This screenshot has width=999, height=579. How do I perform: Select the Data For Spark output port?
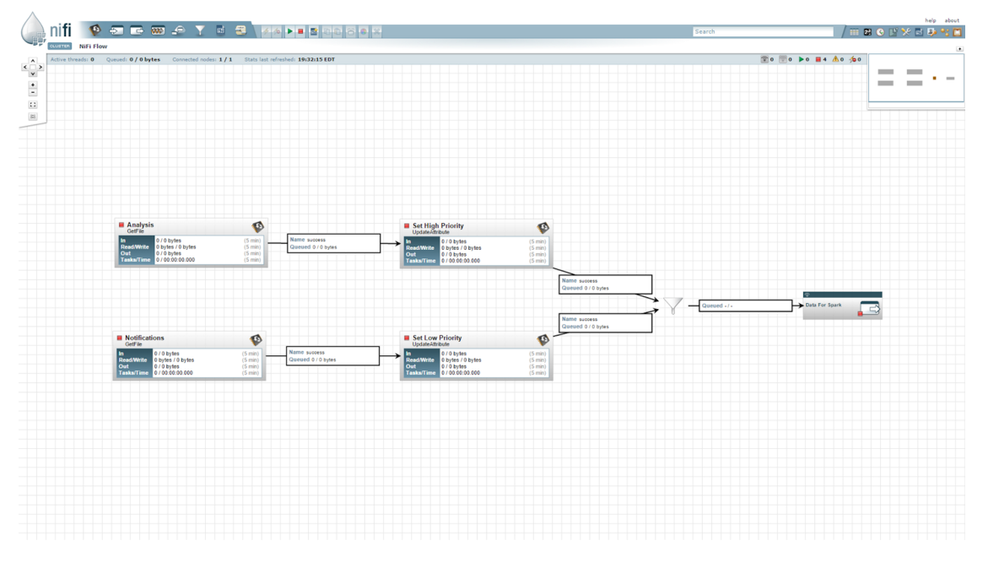842,305
